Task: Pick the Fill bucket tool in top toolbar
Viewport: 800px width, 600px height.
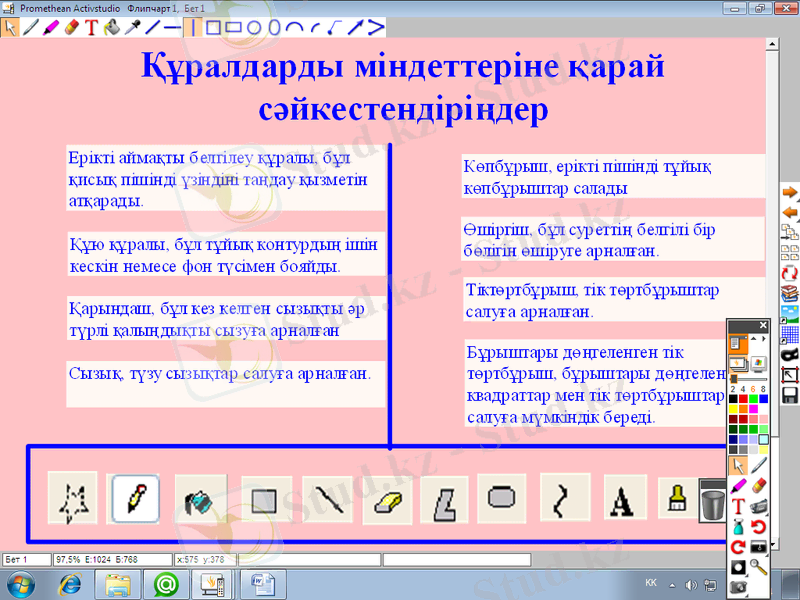Action: pyautogui.click(x=111, y=27)
